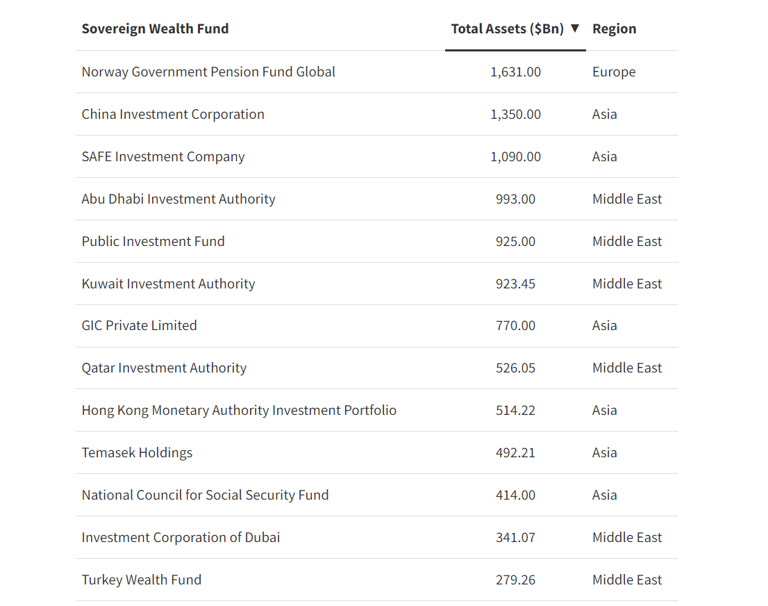
Task: Click Turkey Wealth Fund name
Action: pyautogui.click(x=142, y=580)
